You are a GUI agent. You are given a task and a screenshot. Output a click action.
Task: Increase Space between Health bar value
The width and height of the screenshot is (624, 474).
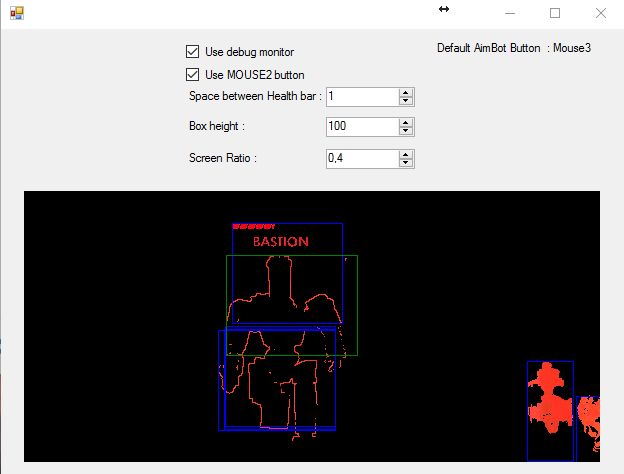(406, 93)
